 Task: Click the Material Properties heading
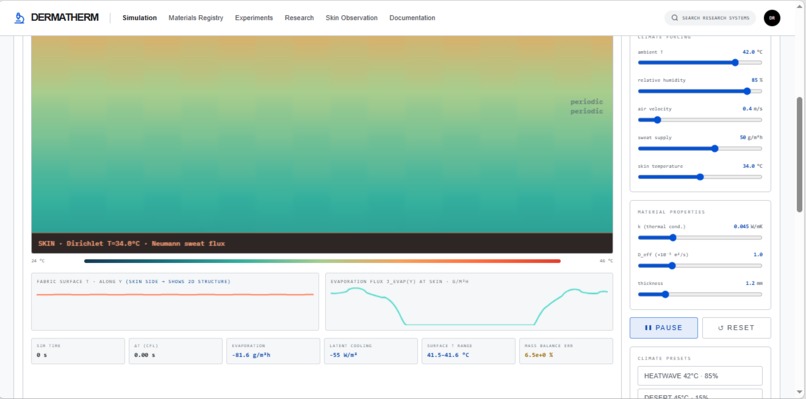(671, 212)
